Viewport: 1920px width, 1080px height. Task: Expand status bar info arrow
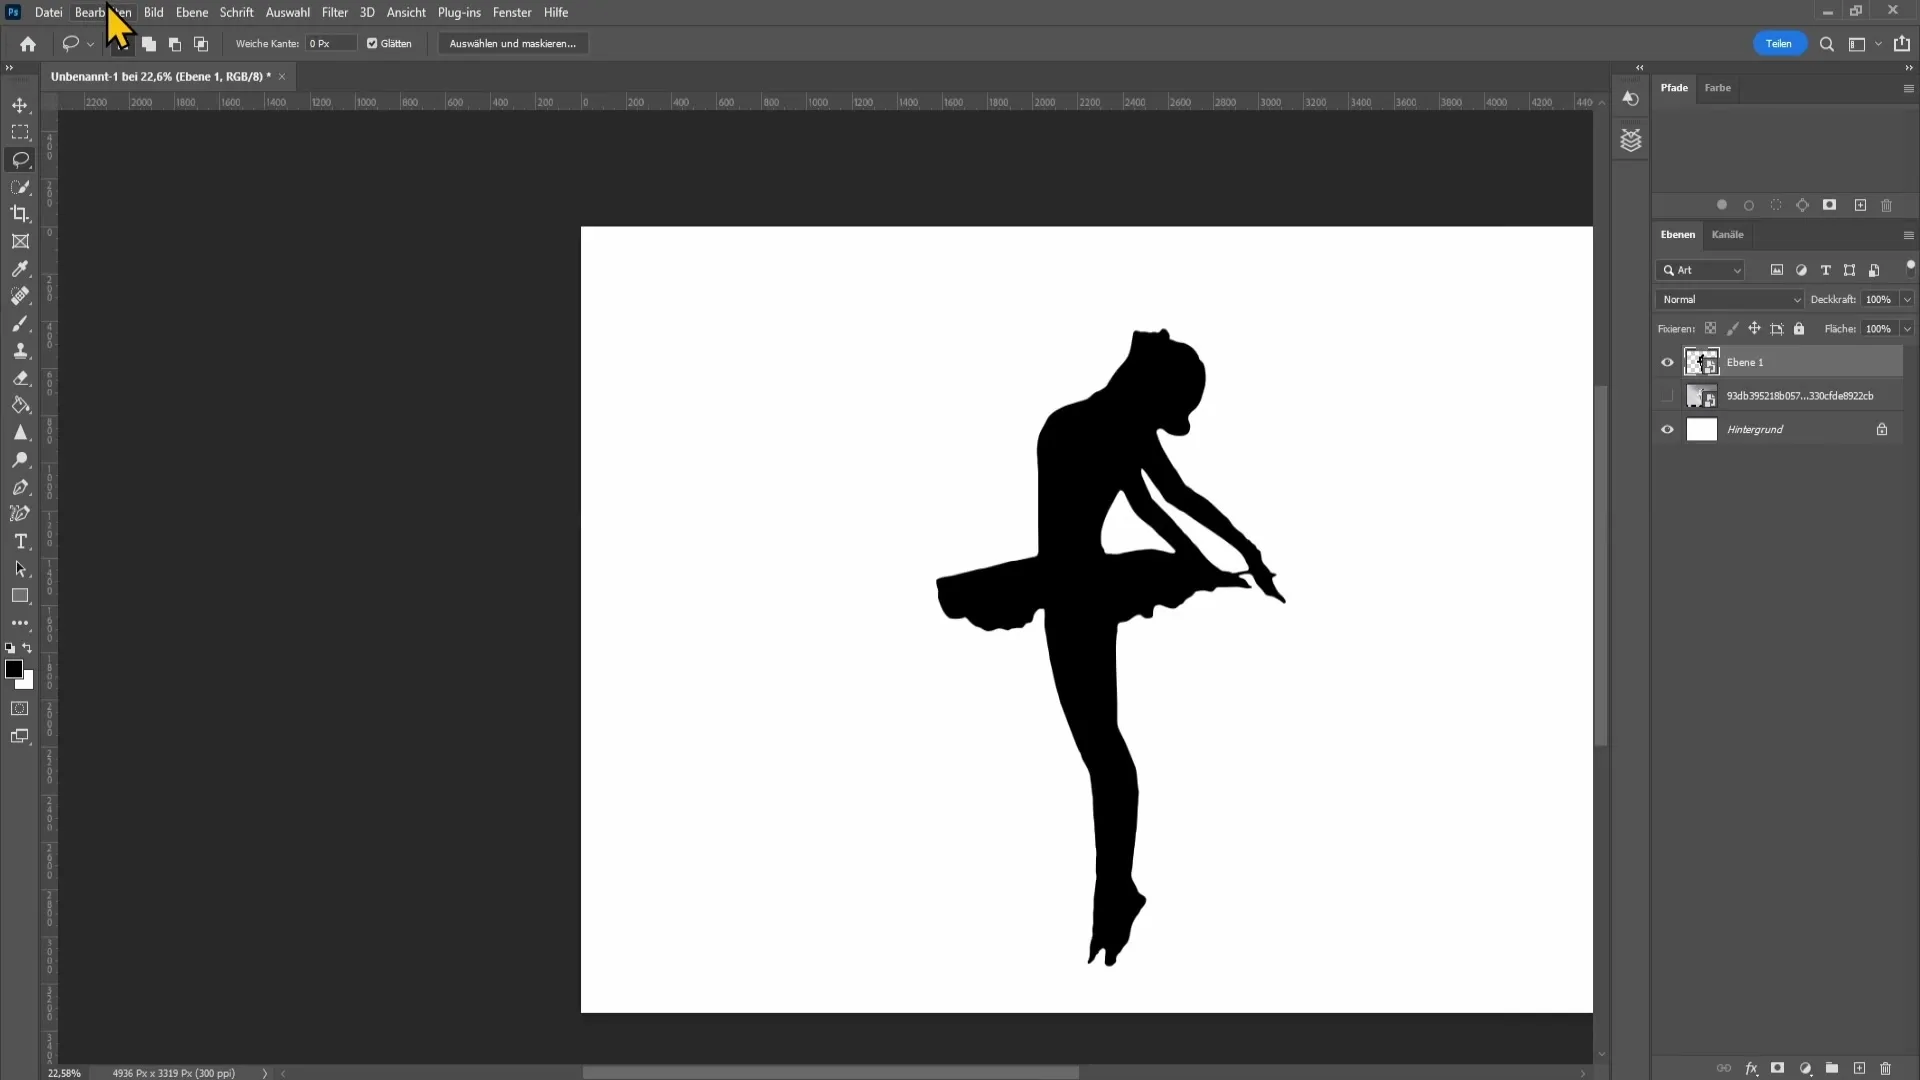[x=265, y=1073]
